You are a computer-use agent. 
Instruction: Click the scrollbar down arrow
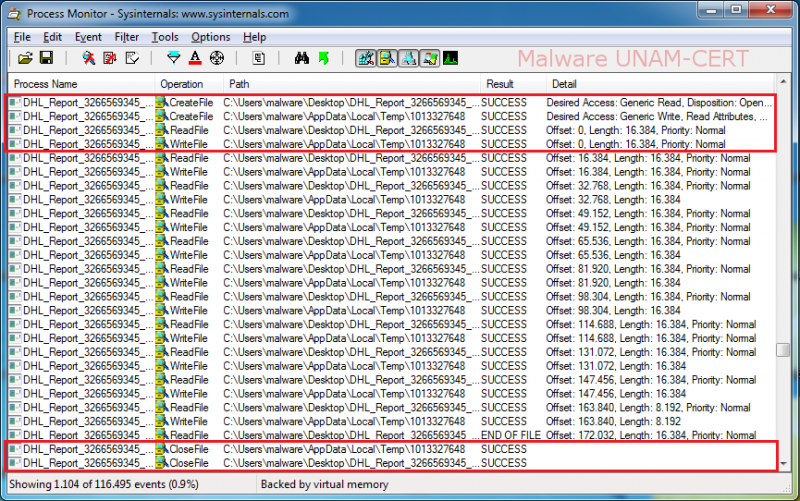pos(783,464)
